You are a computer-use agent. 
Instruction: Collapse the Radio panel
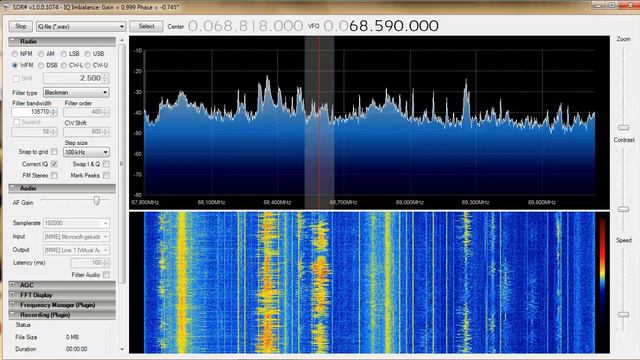pos(12,41)
